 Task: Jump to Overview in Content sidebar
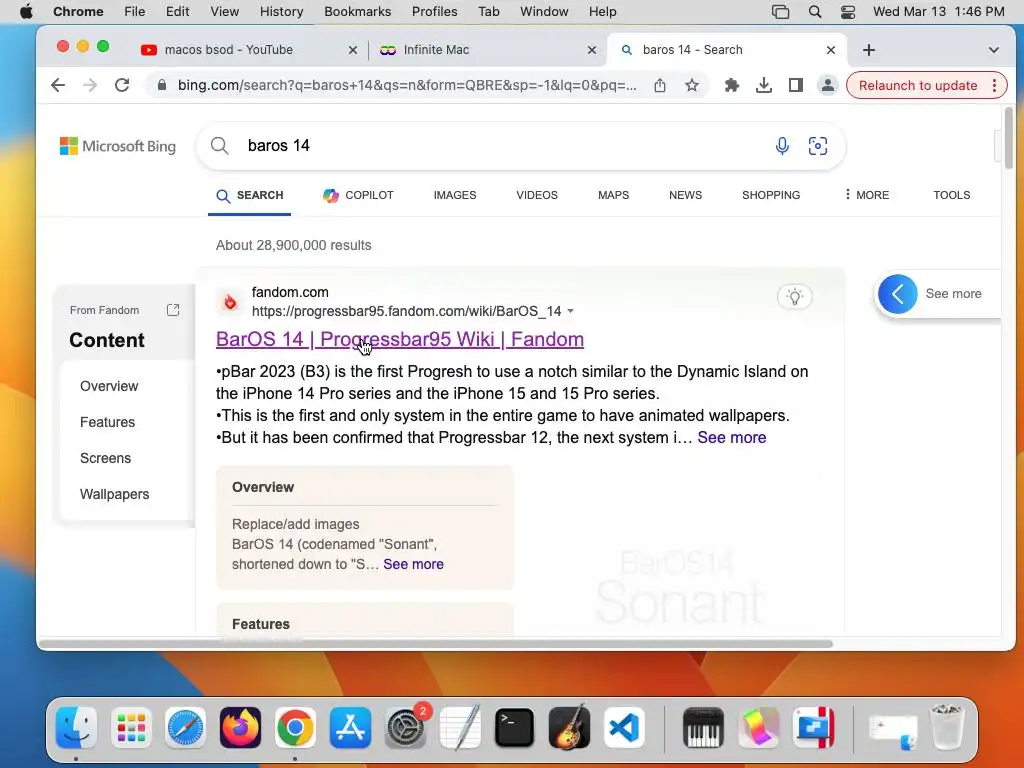pyautogui.click(x=109, y=386)
